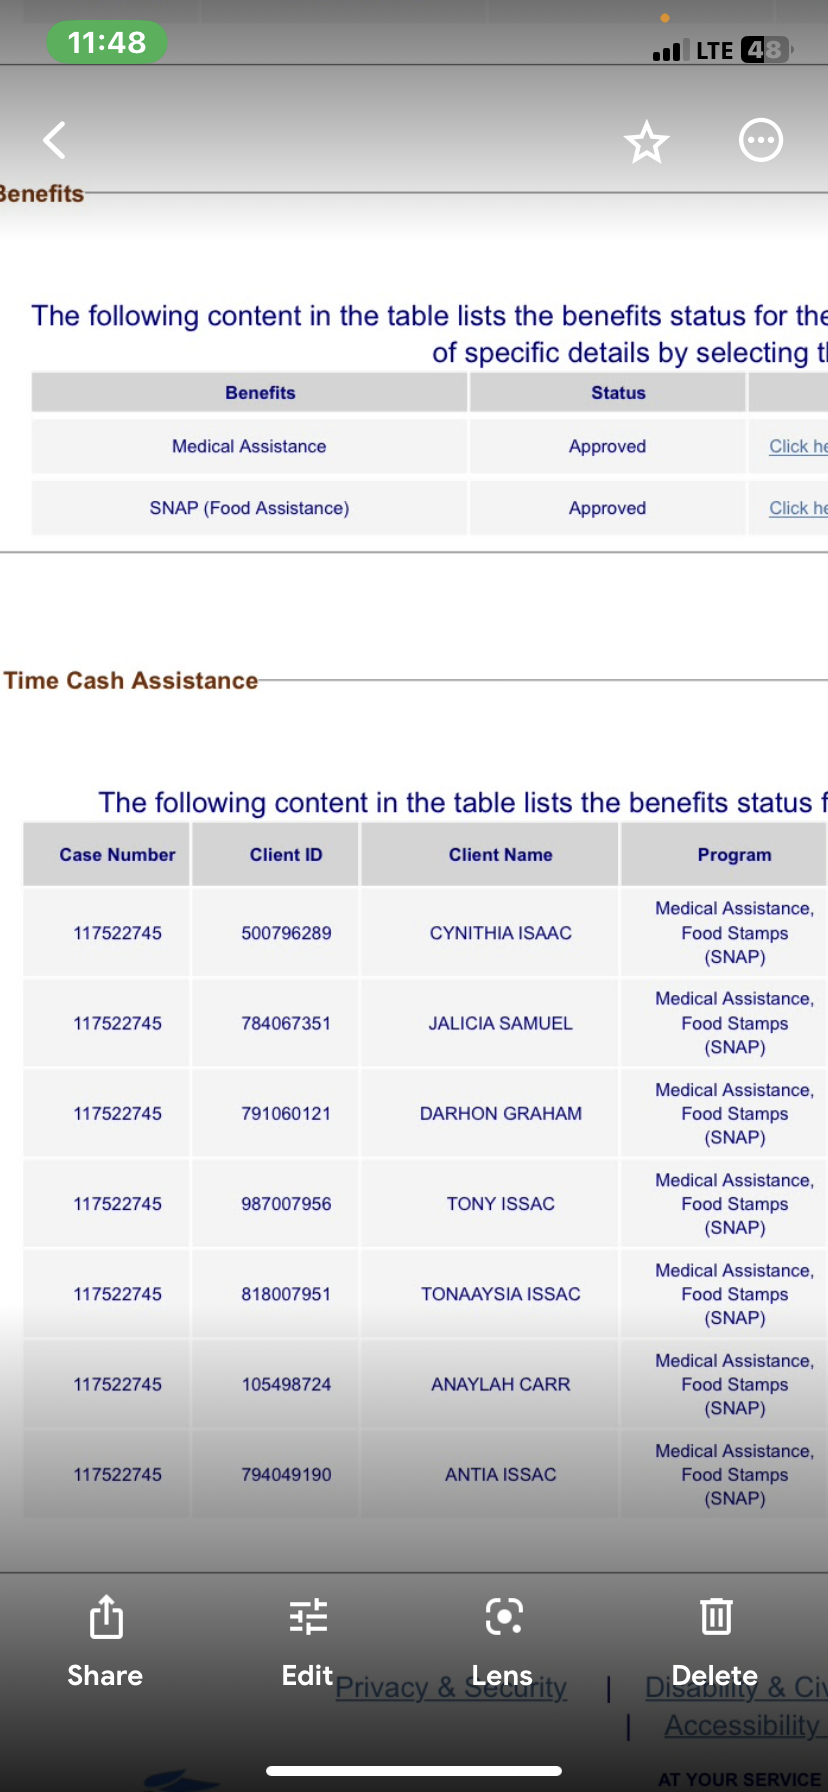Open the Accessibility footer link
This screenshot has width=828, height=1792.
pyautogui.click(x=745, y=1726)
